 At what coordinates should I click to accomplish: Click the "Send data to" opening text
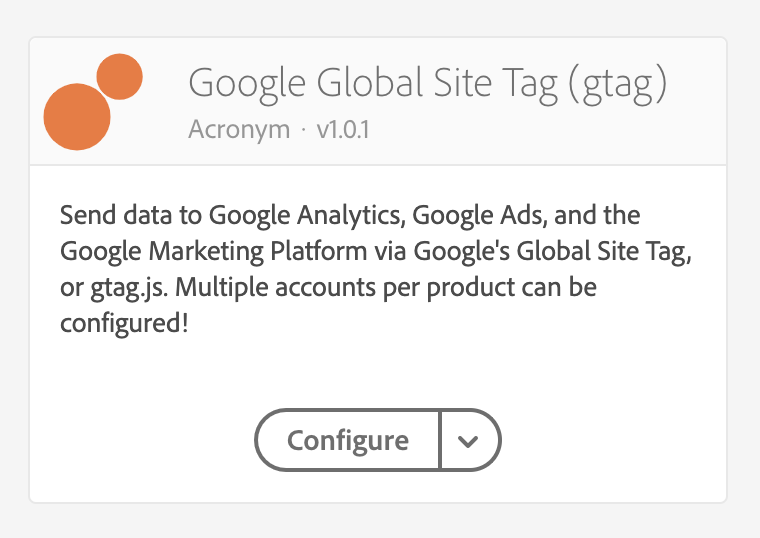tap(131, 215)
